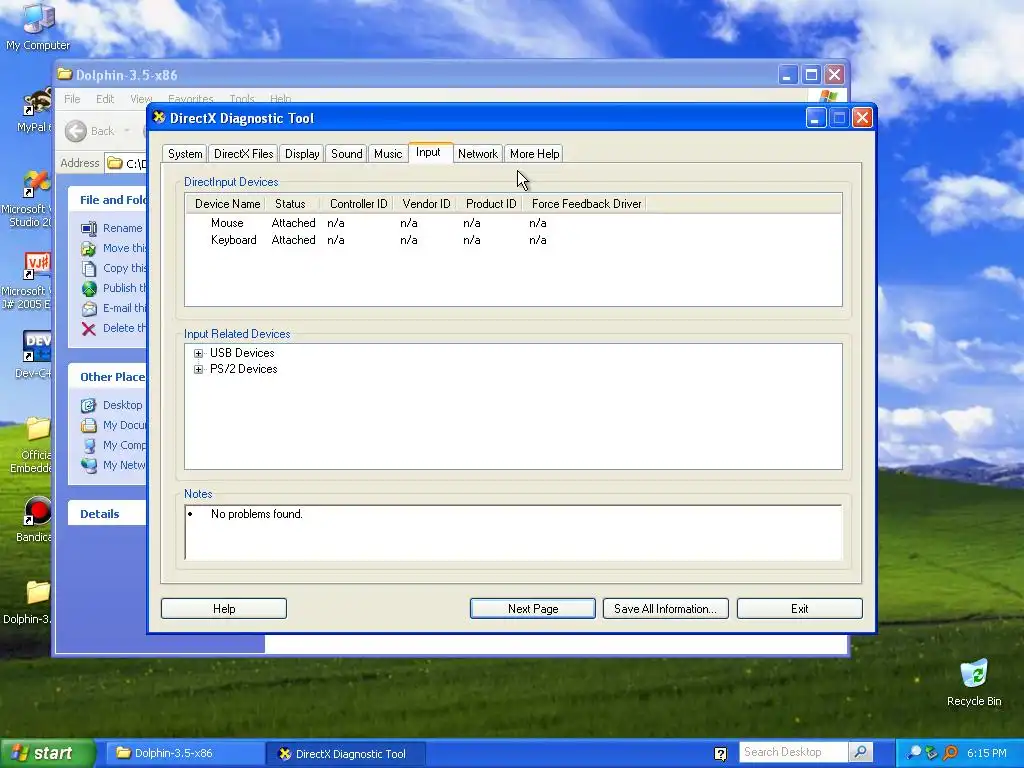Click the Back arrow in Dolphin-3.5-x86 window
1024x768 pixels.
[x=76, y=131]
